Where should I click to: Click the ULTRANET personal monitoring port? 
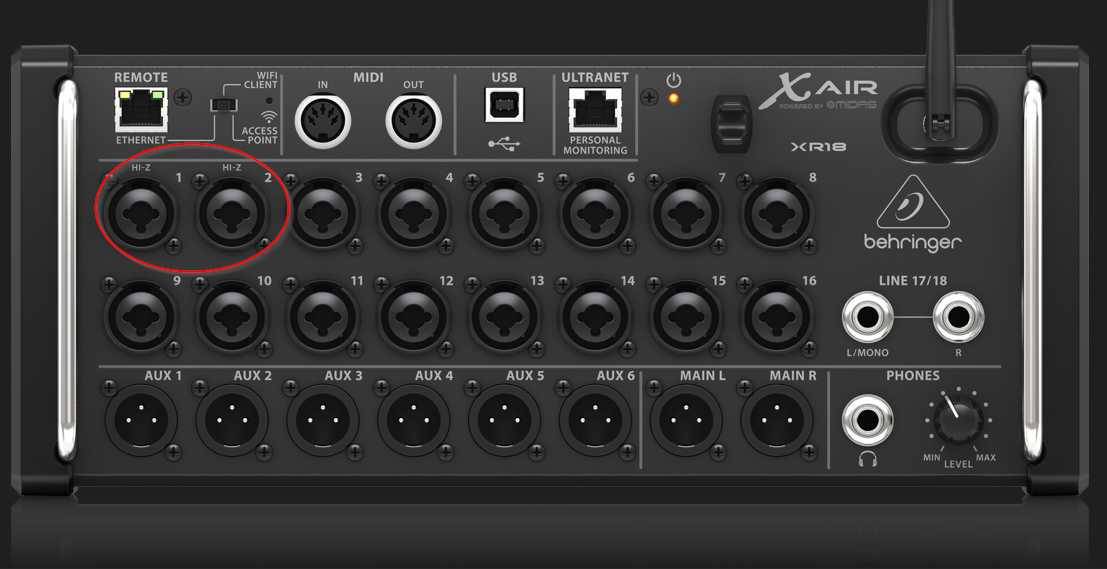[594, 109]
